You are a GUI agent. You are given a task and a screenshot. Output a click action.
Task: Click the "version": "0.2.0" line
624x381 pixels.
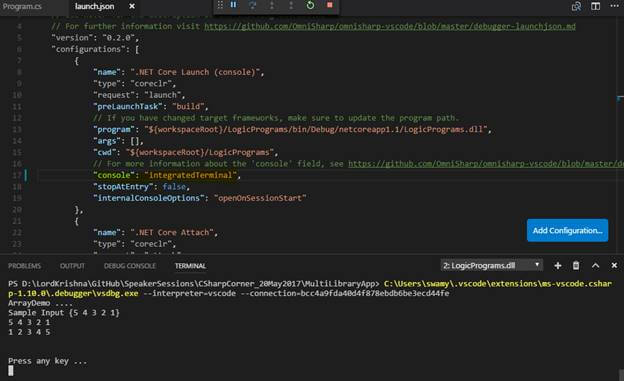coord(95,38)
